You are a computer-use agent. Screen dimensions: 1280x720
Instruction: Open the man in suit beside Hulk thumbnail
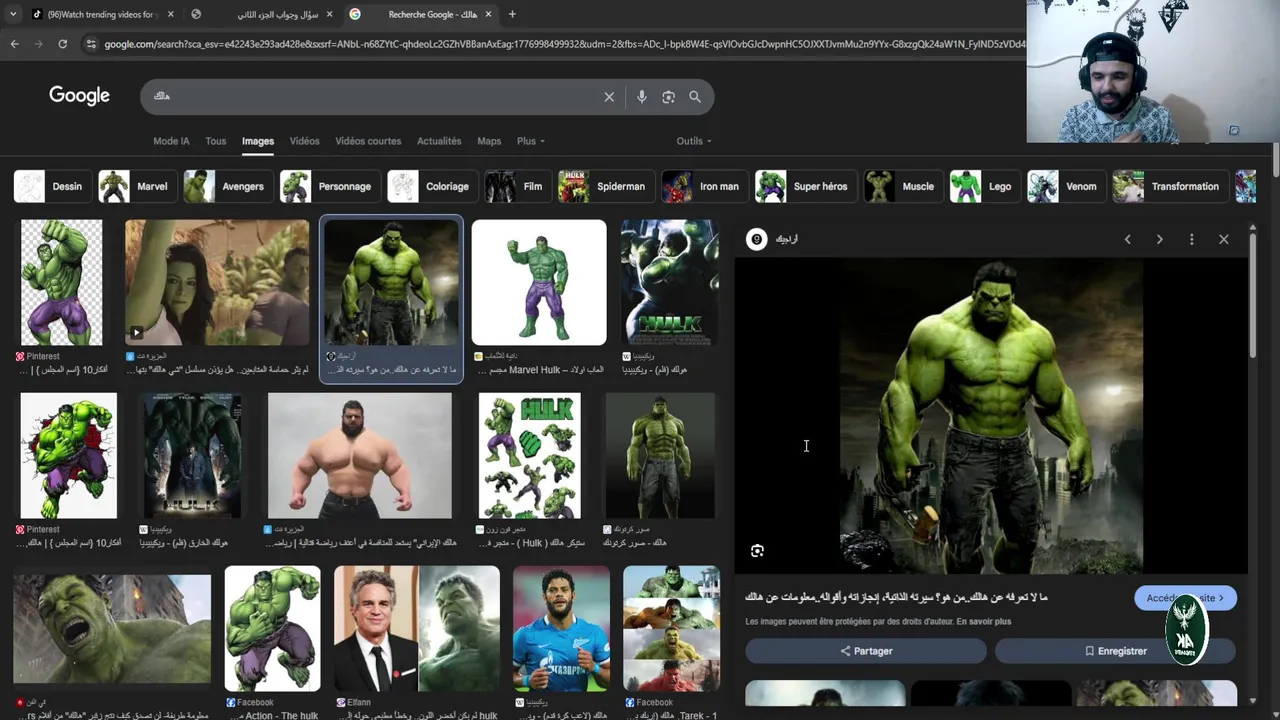point(417,629)
